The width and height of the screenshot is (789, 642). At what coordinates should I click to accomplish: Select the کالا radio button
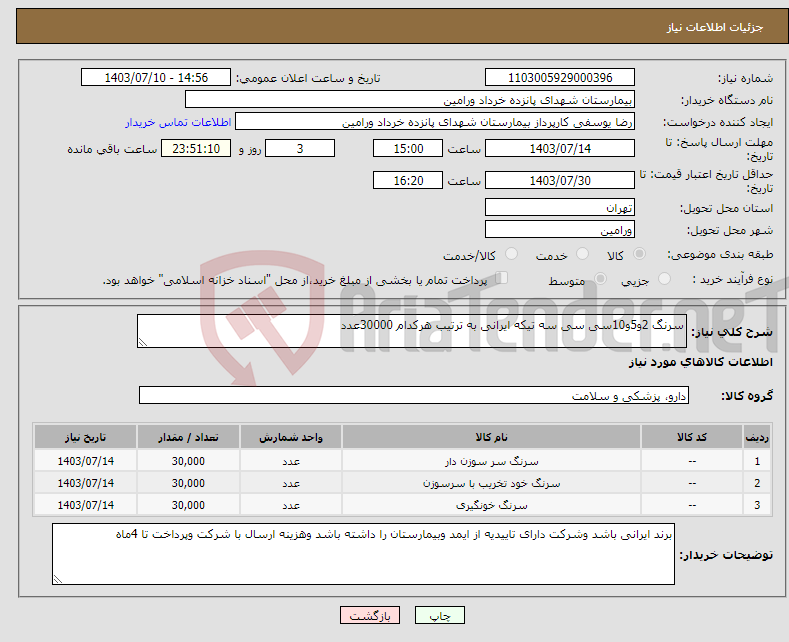(x=640, y=254)
